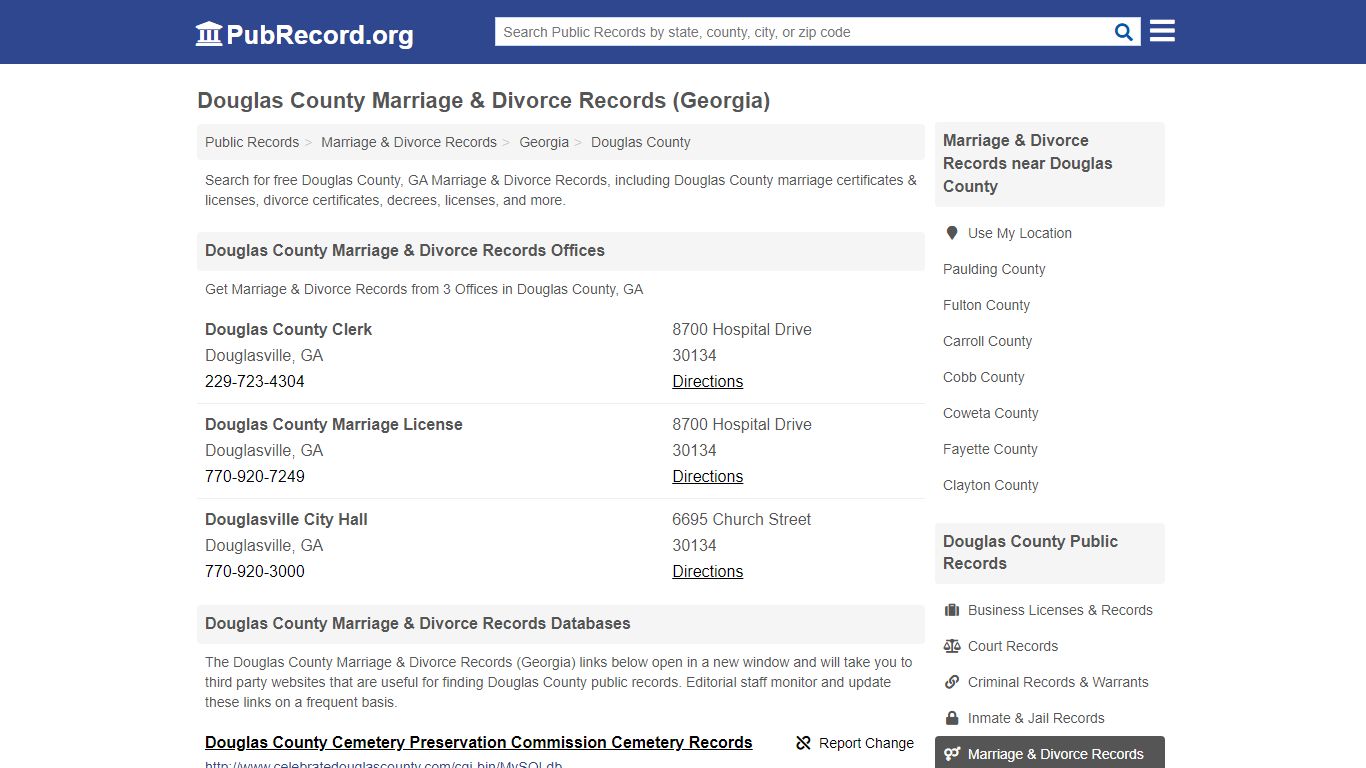Get Directions to Douglas County Marriage License
This screenshot has height=768, width=1366.
[x=708, y=476]
